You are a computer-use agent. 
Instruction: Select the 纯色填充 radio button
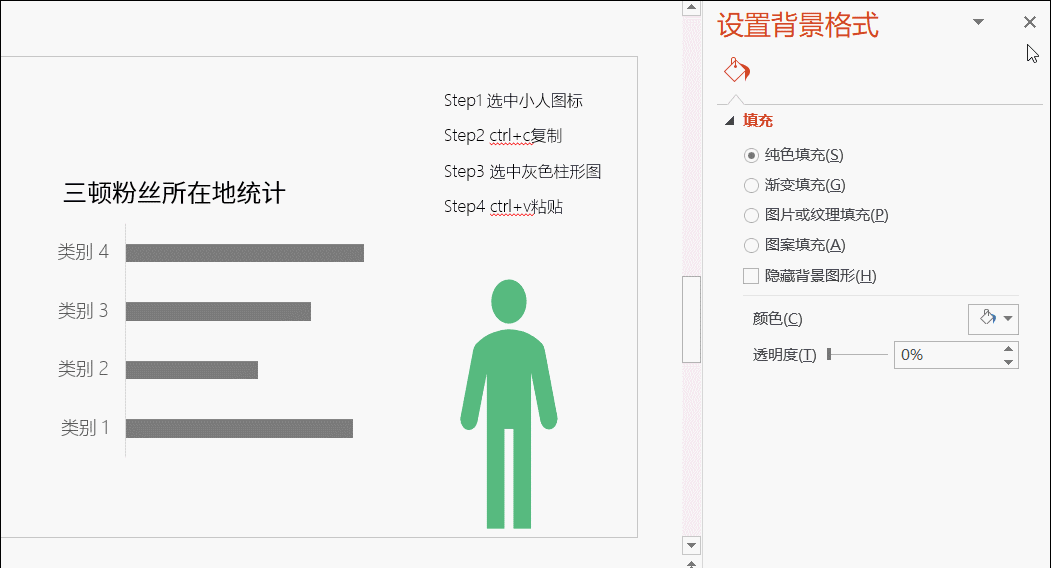(752, 155)
